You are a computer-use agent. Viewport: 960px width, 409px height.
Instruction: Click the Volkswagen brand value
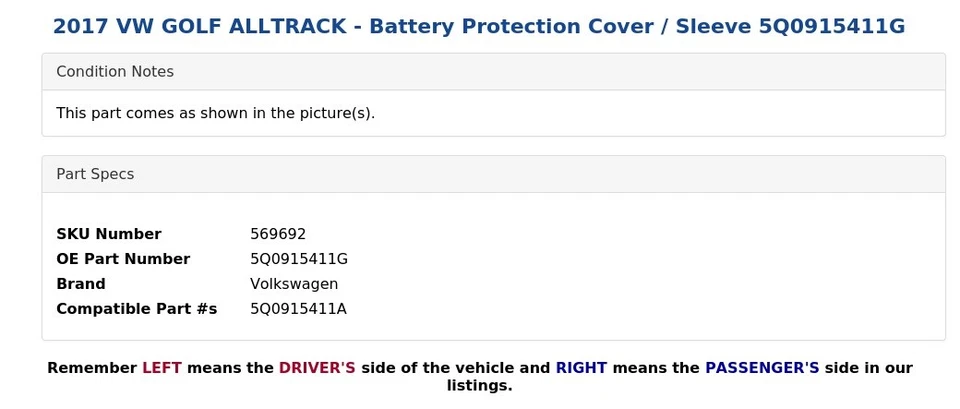[x=294, y=284]
